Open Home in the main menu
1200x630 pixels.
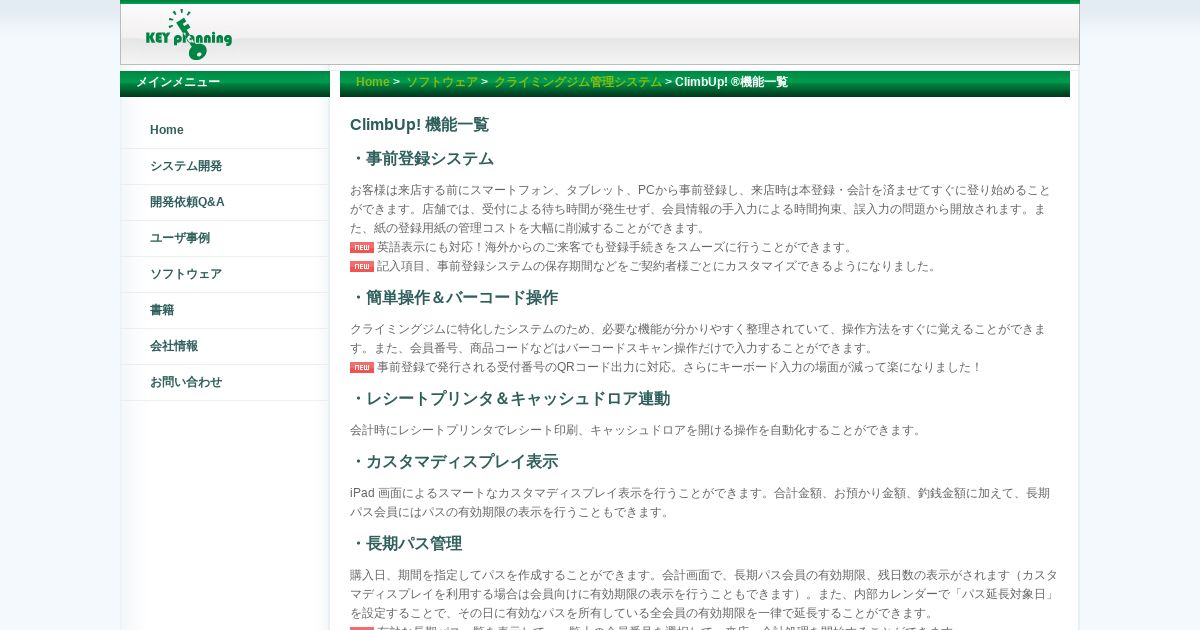coord(225,130)
